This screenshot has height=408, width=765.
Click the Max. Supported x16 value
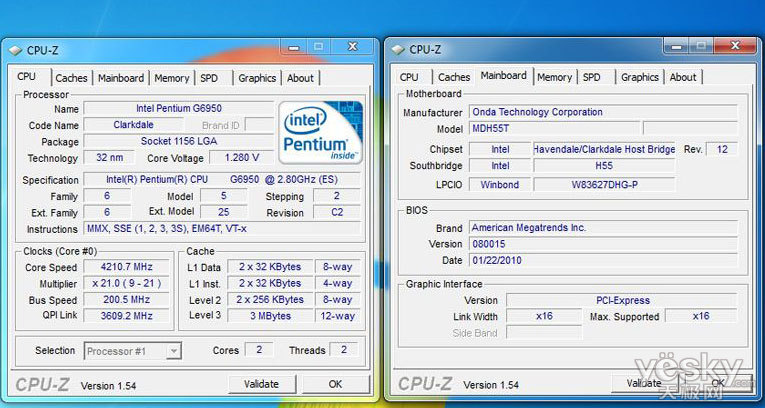701,316
